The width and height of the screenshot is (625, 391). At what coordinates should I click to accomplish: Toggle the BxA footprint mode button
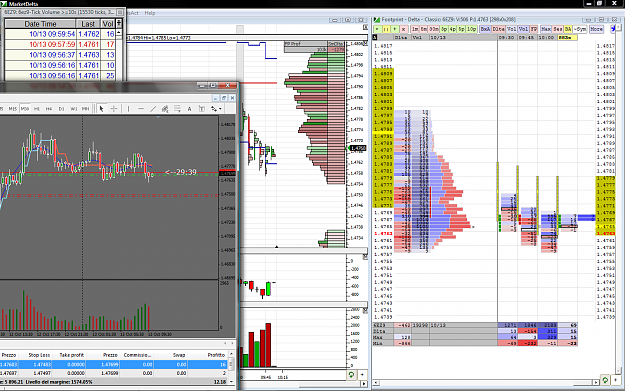(485, 29)
